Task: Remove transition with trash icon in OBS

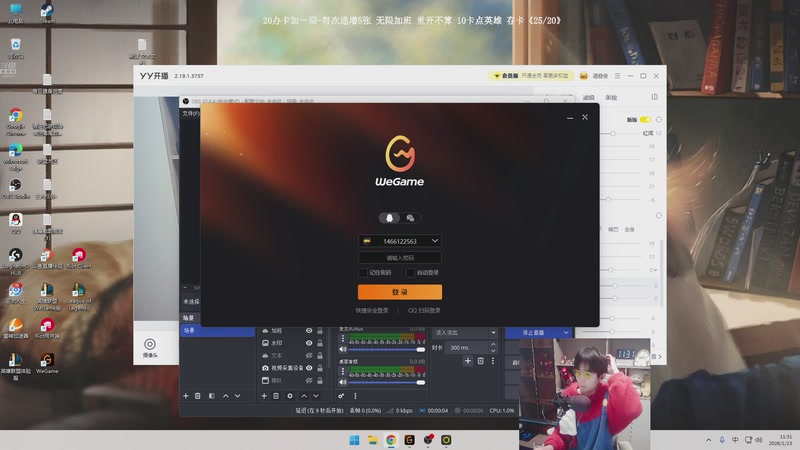Action: coord(481,361)
